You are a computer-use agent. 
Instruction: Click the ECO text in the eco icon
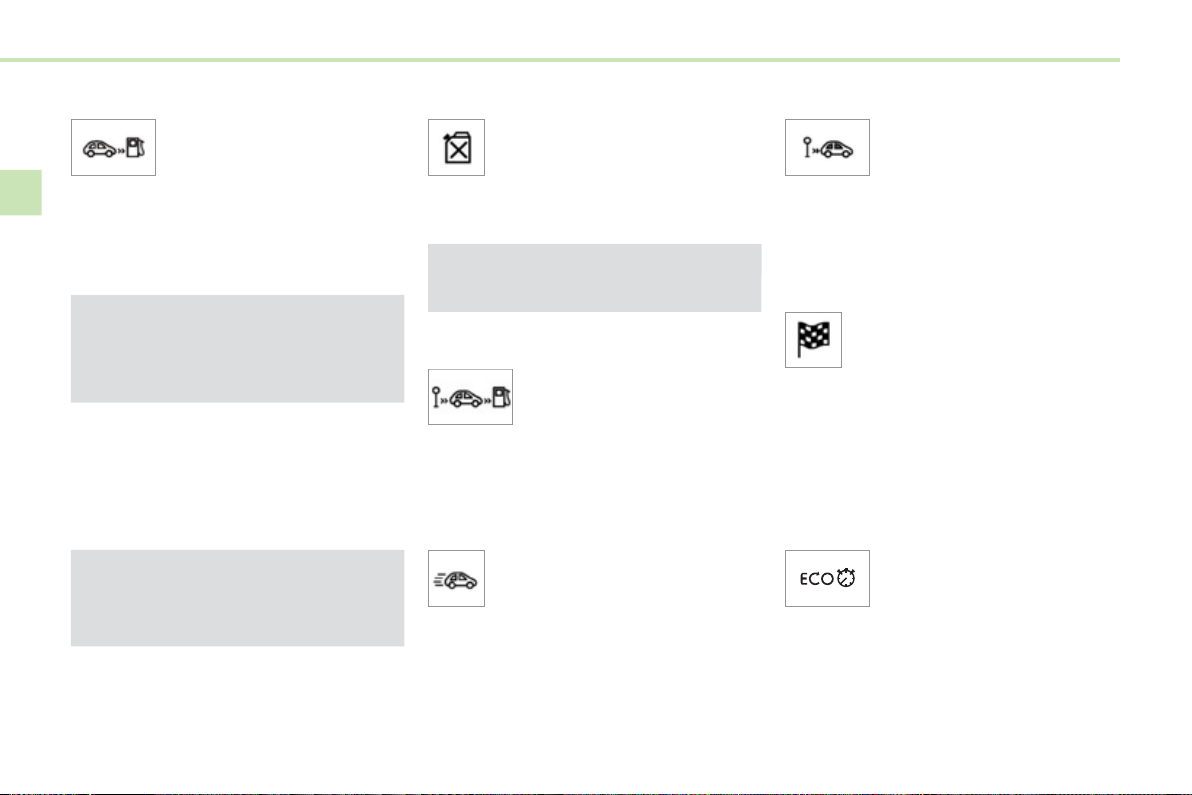pyautogui.click(x=815, y=579)
